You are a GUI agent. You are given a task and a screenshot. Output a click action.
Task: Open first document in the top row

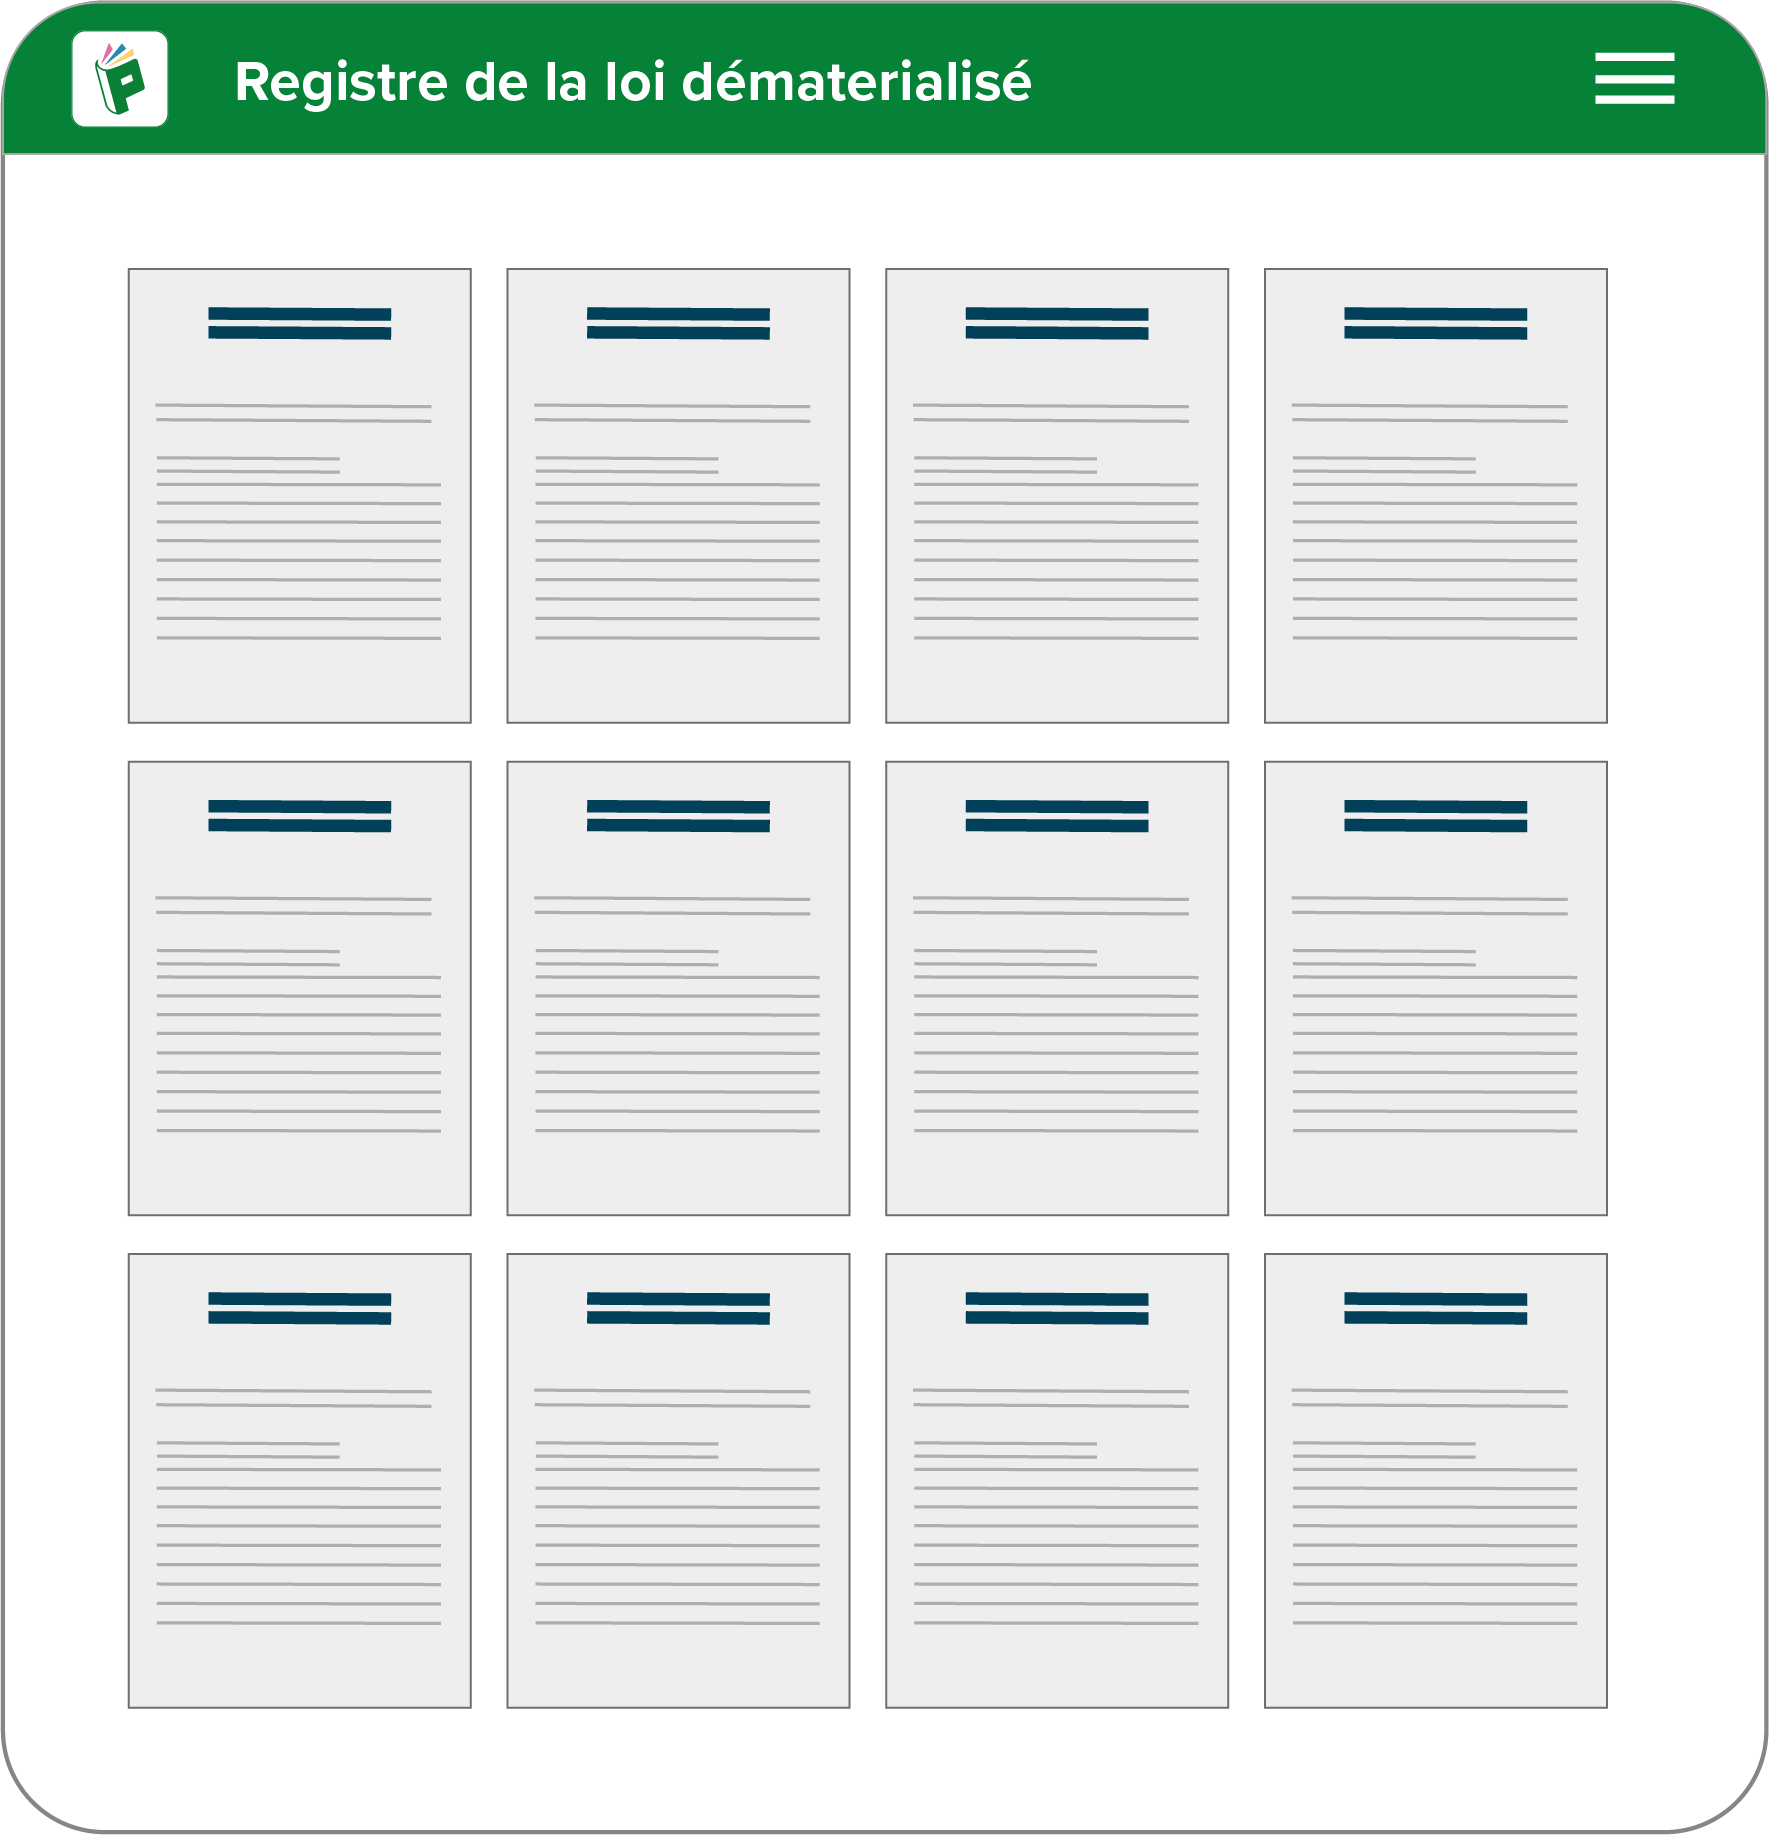click(299, 495)
